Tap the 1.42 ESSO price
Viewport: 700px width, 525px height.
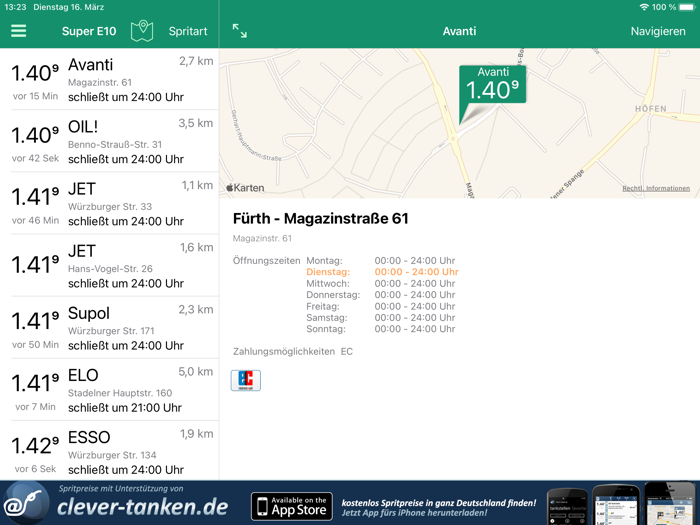[35, 446]
